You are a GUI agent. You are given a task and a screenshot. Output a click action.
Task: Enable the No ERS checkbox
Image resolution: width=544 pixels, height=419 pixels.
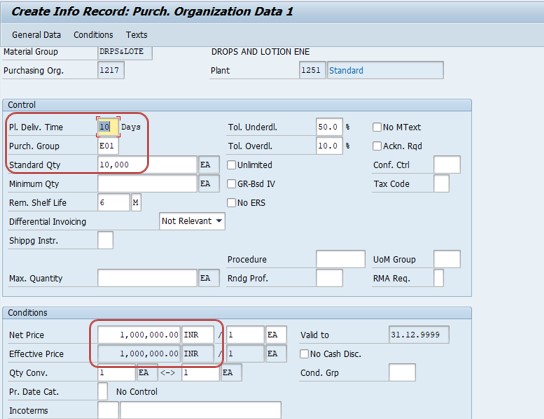coord(231,203)
